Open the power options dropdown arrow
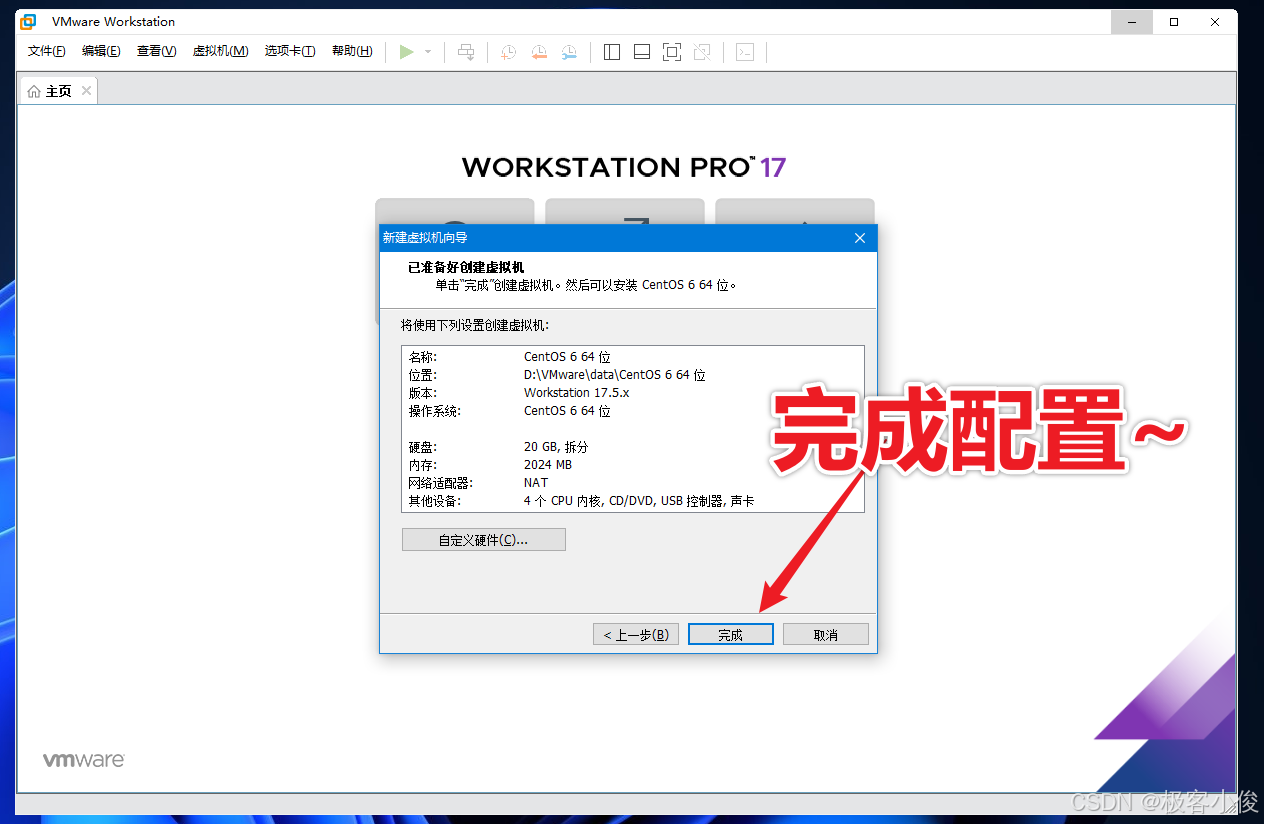 pyautogui.click(x=428, y=52)
